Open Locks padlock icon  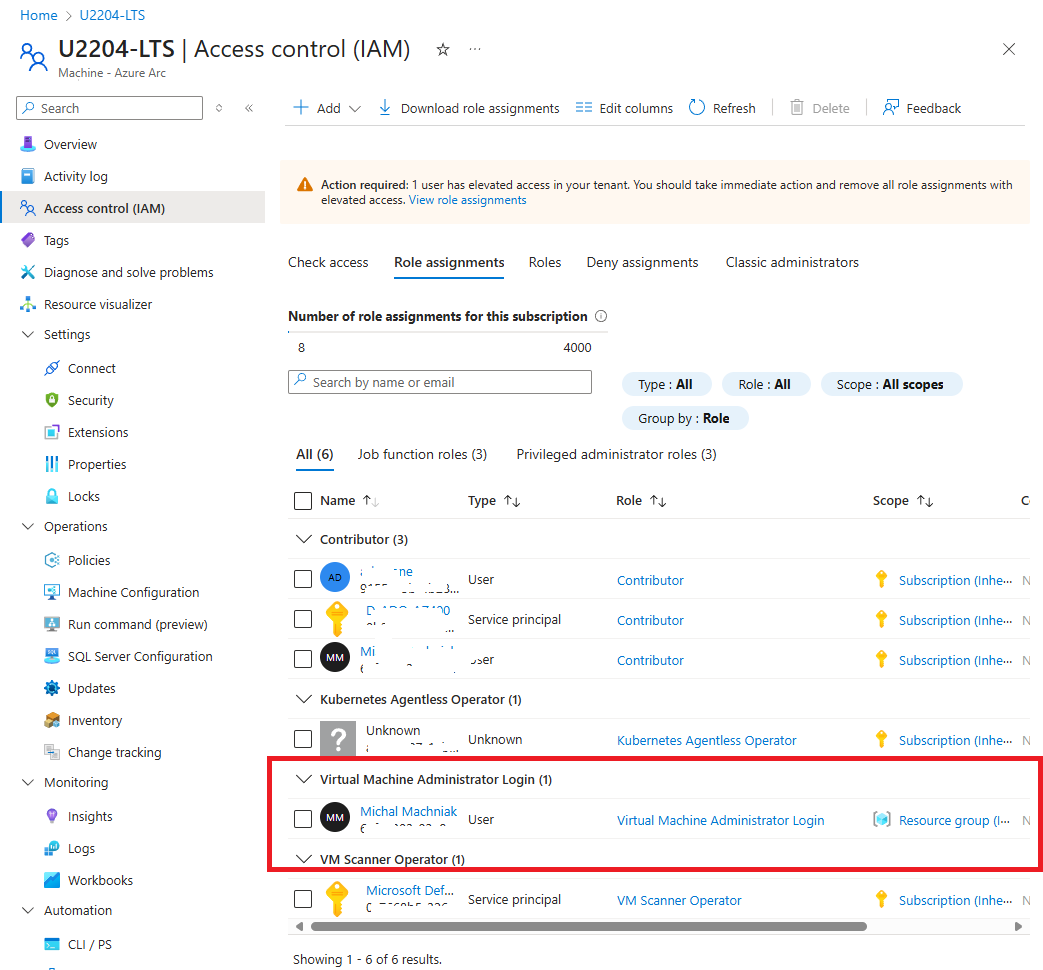click(x=52, y=496)
